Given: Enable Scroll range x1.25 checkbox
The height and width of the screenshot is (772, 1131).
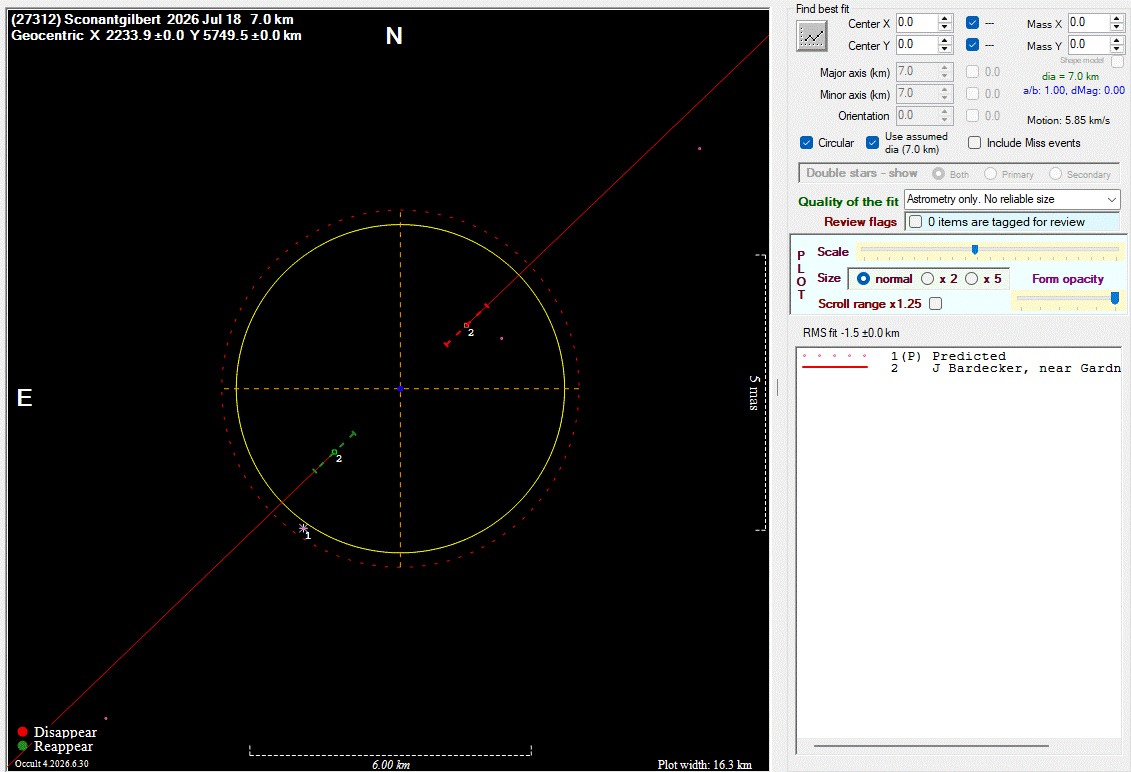Looking at the screenshot, I should (x=936, y=304).
